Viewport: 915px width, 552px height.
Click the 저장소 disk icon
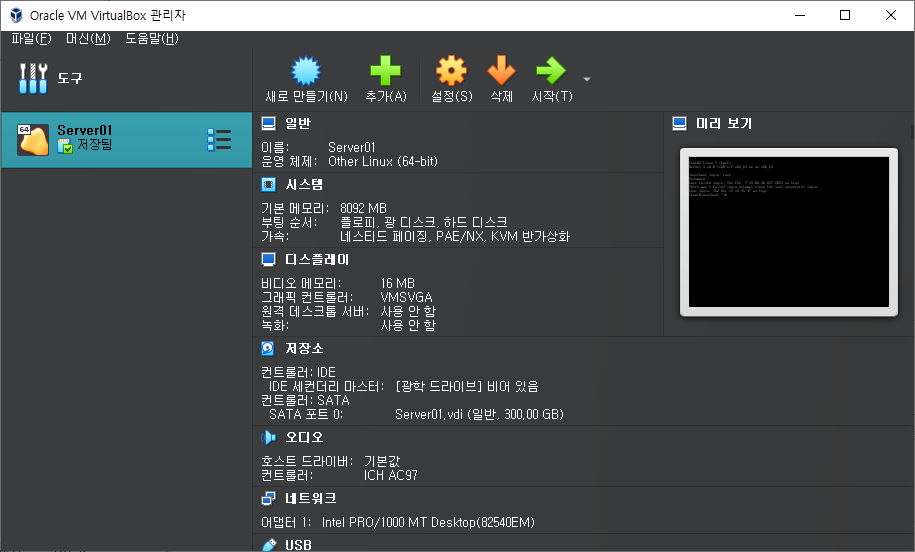(x=268, y=348)
